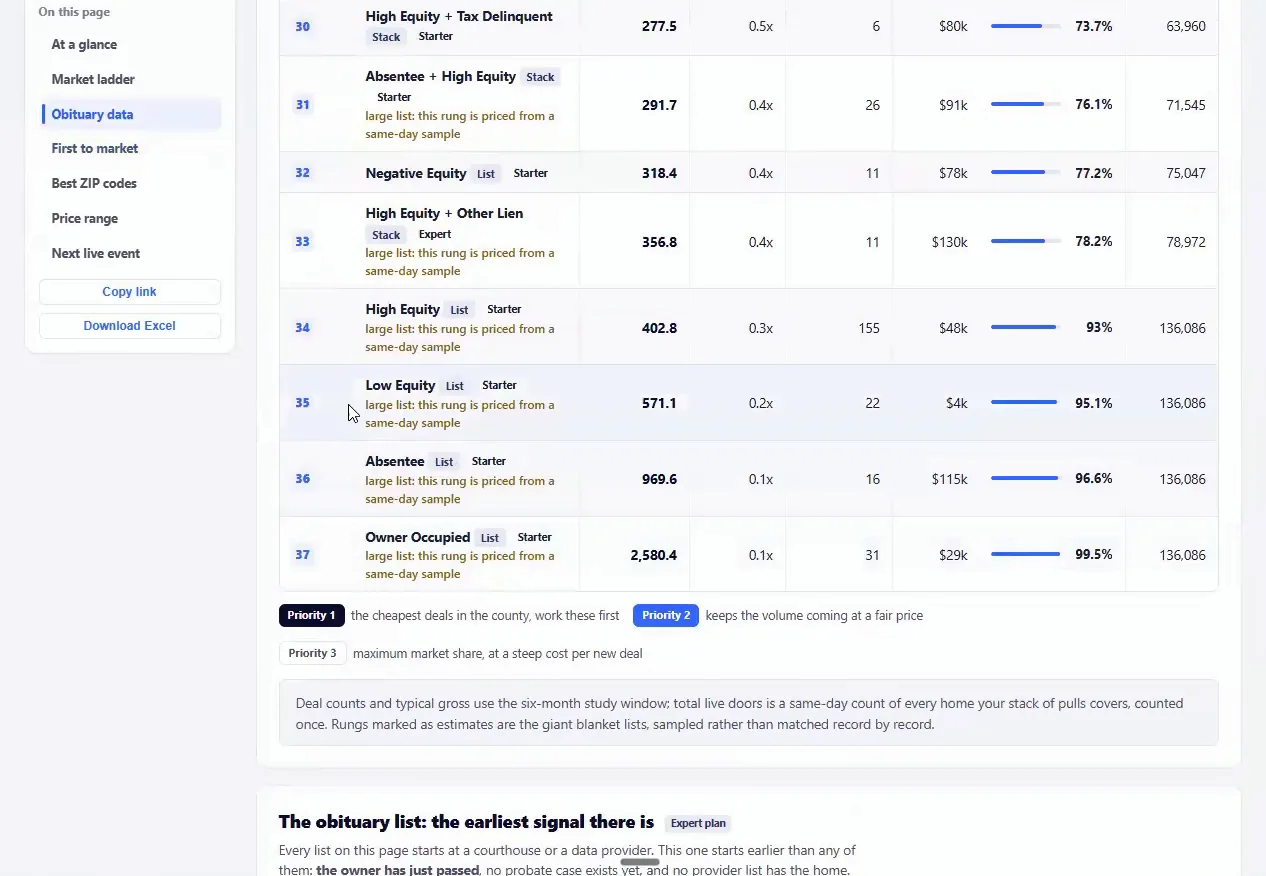Click Negative Equity row title
This screenshot has height=876, width=1266.
(x=416, y=173)
